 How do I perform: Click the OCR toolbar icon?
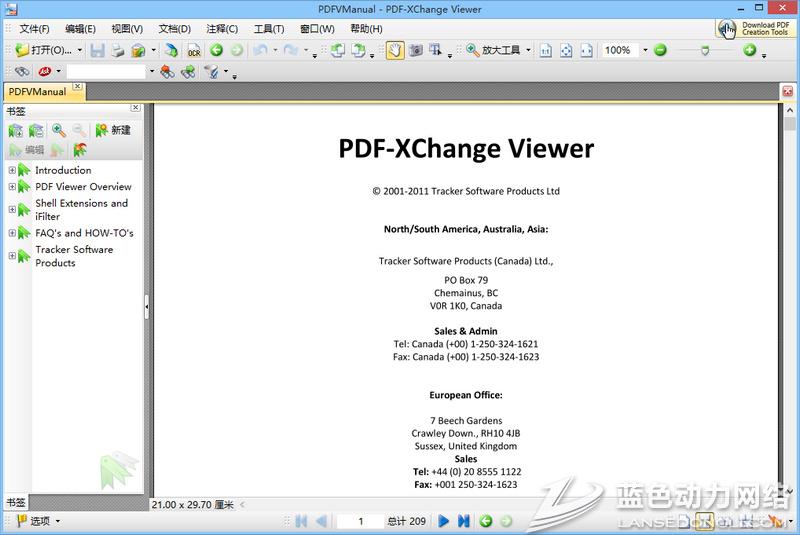coord(194,50)
